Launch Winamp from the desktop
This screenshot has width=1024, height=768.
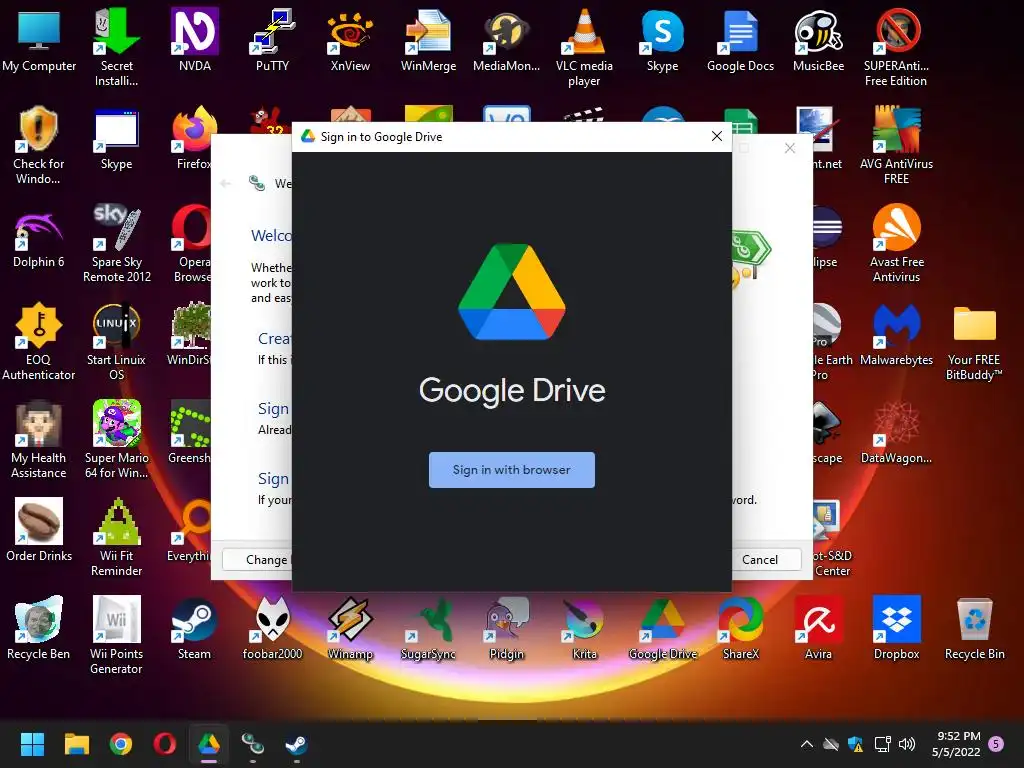pos(350,628)
